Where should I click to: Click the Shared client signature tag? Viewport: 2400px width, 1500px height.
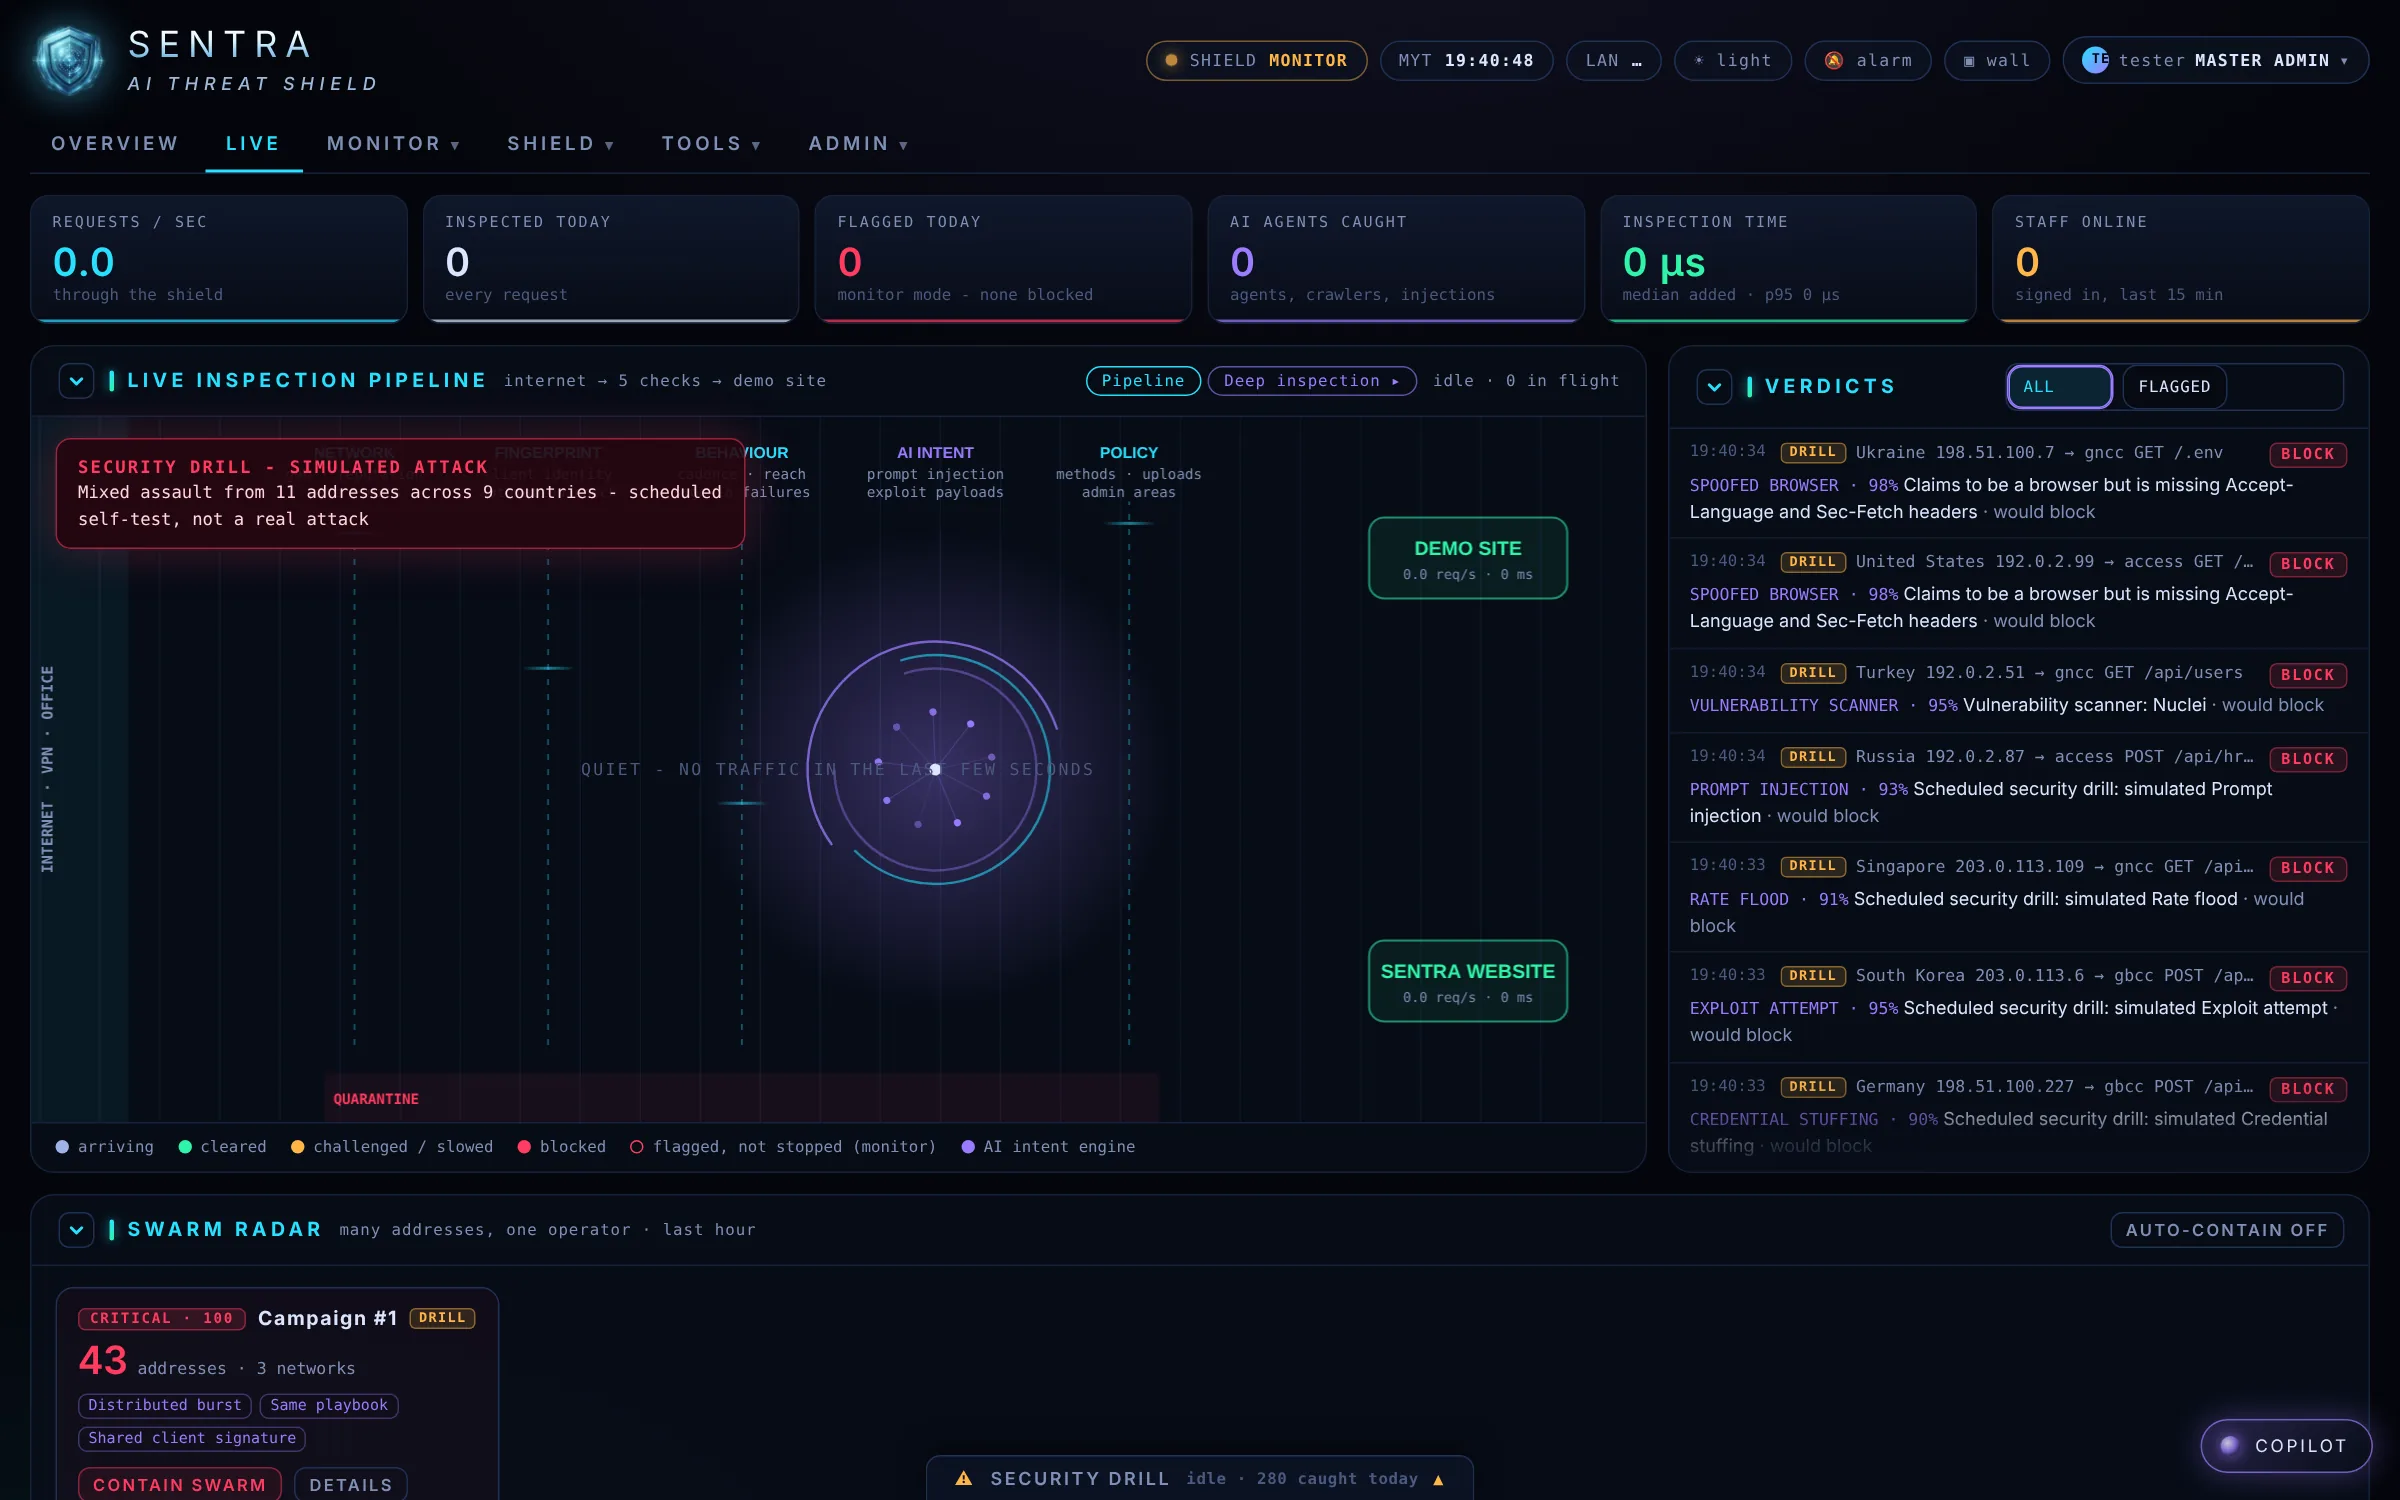(x=192, y=1438)
